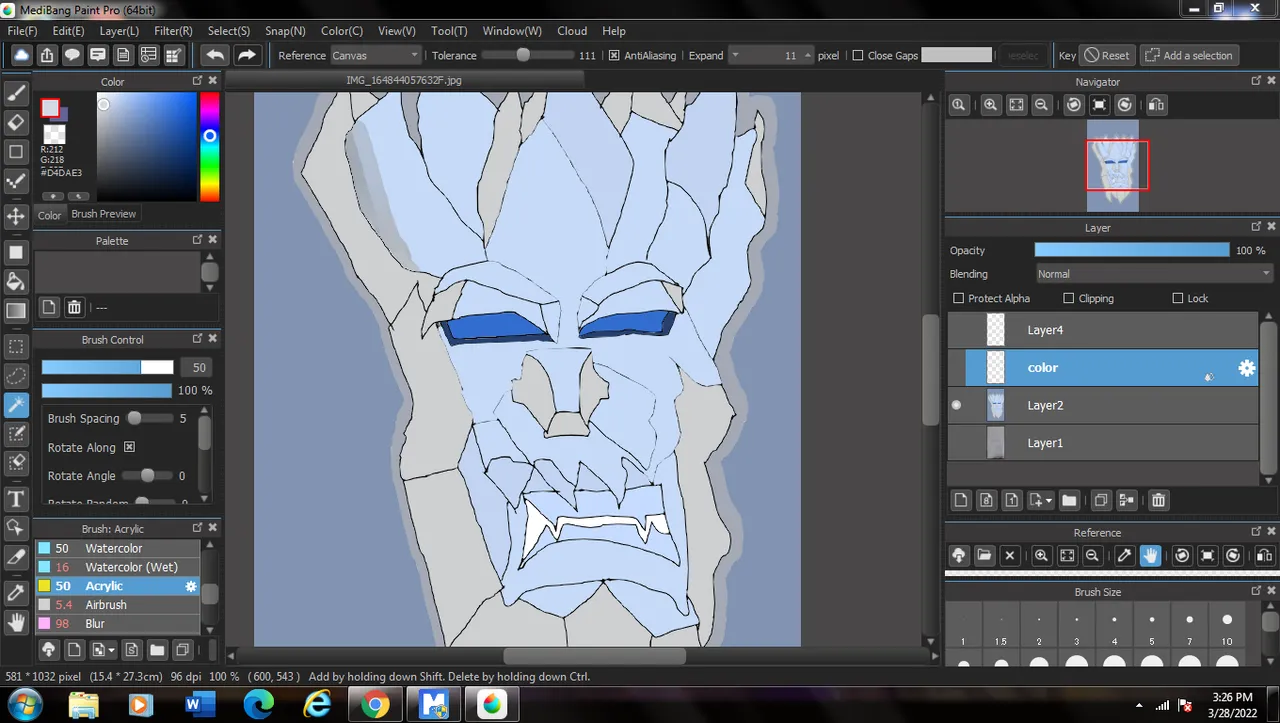The image size is (1280, 723).
Task: Click the export/share icon in top toolbar
Action: click(47, 55)
